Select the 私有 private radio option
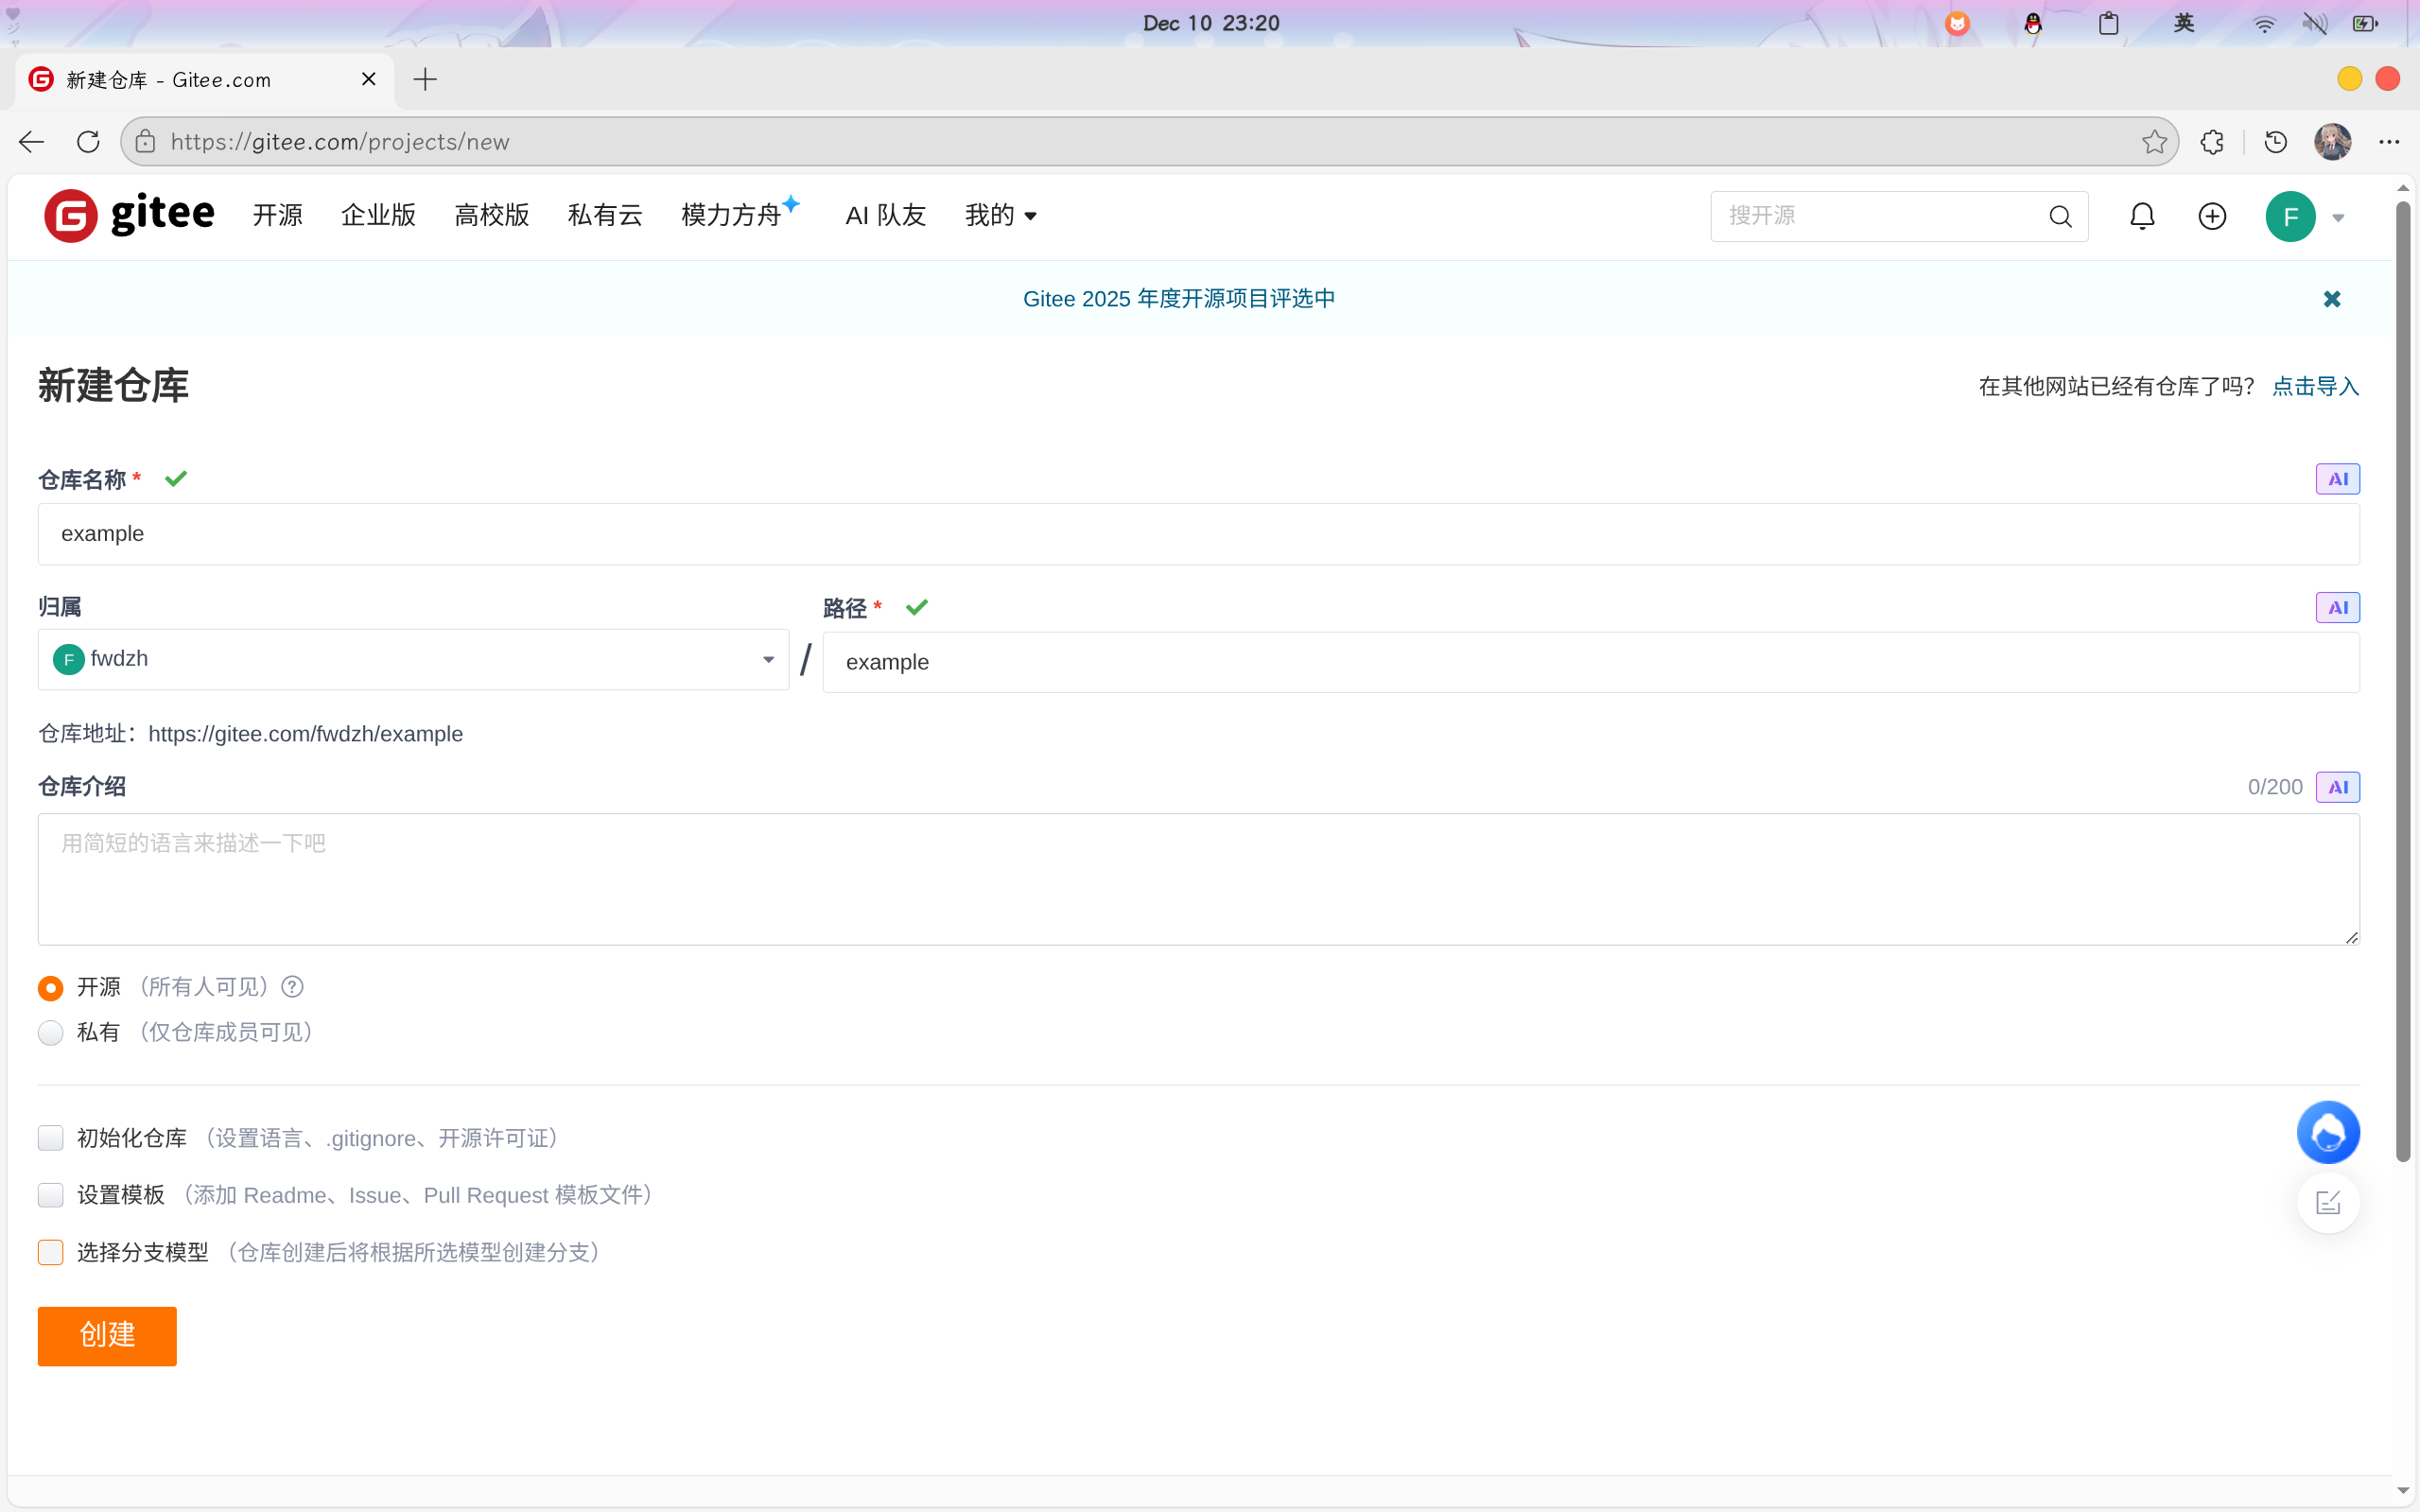This screenshot has height=1512, width=2420. 51,1032
